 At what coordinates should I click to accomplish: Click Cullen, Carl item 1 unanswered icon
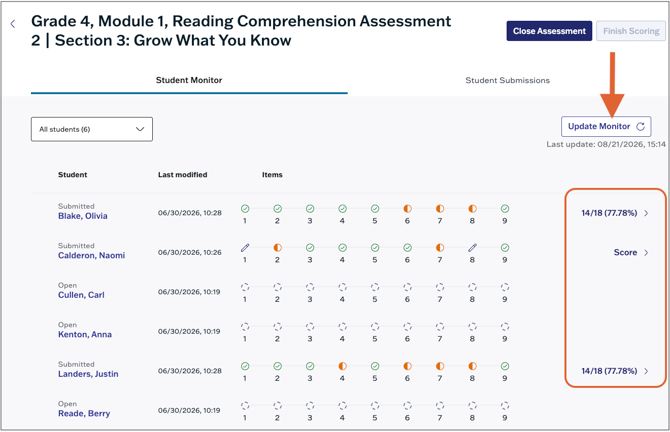tap(245, 287)
